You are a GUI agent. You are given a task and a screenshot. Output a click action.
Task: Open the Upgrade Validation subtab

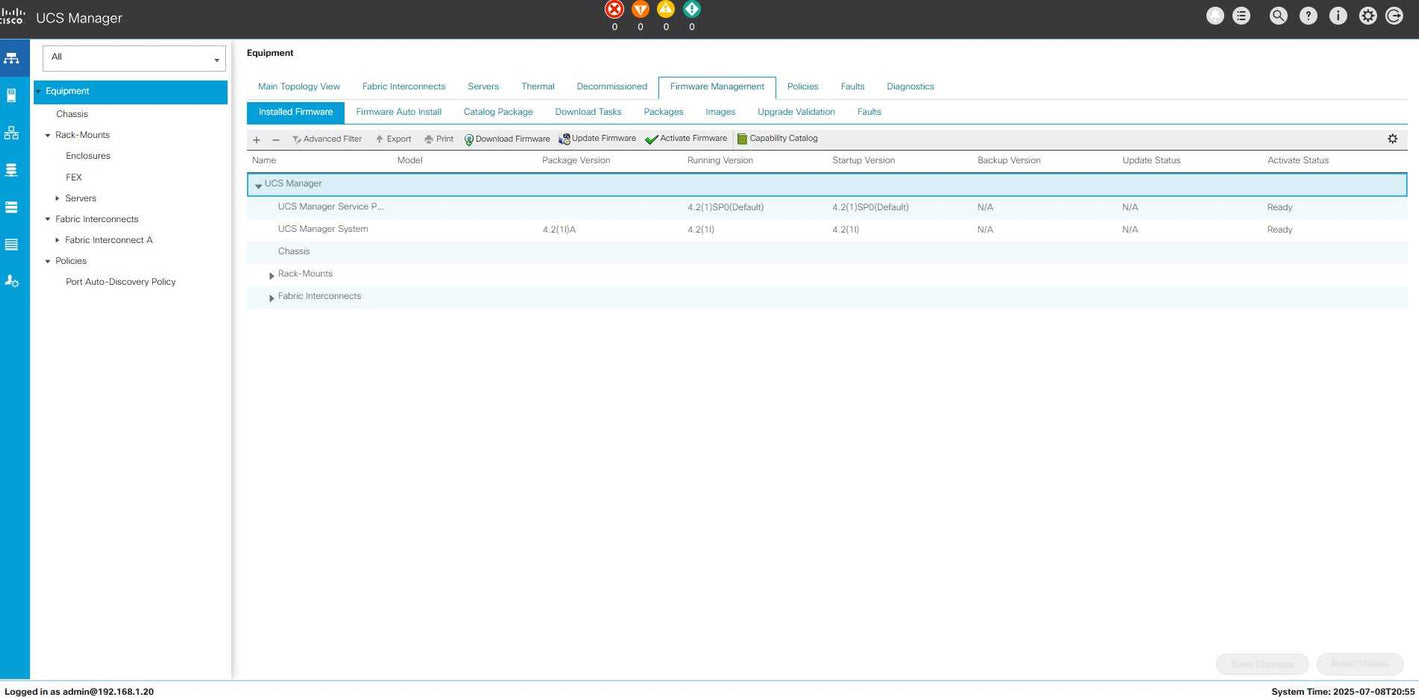coord(796,112)
